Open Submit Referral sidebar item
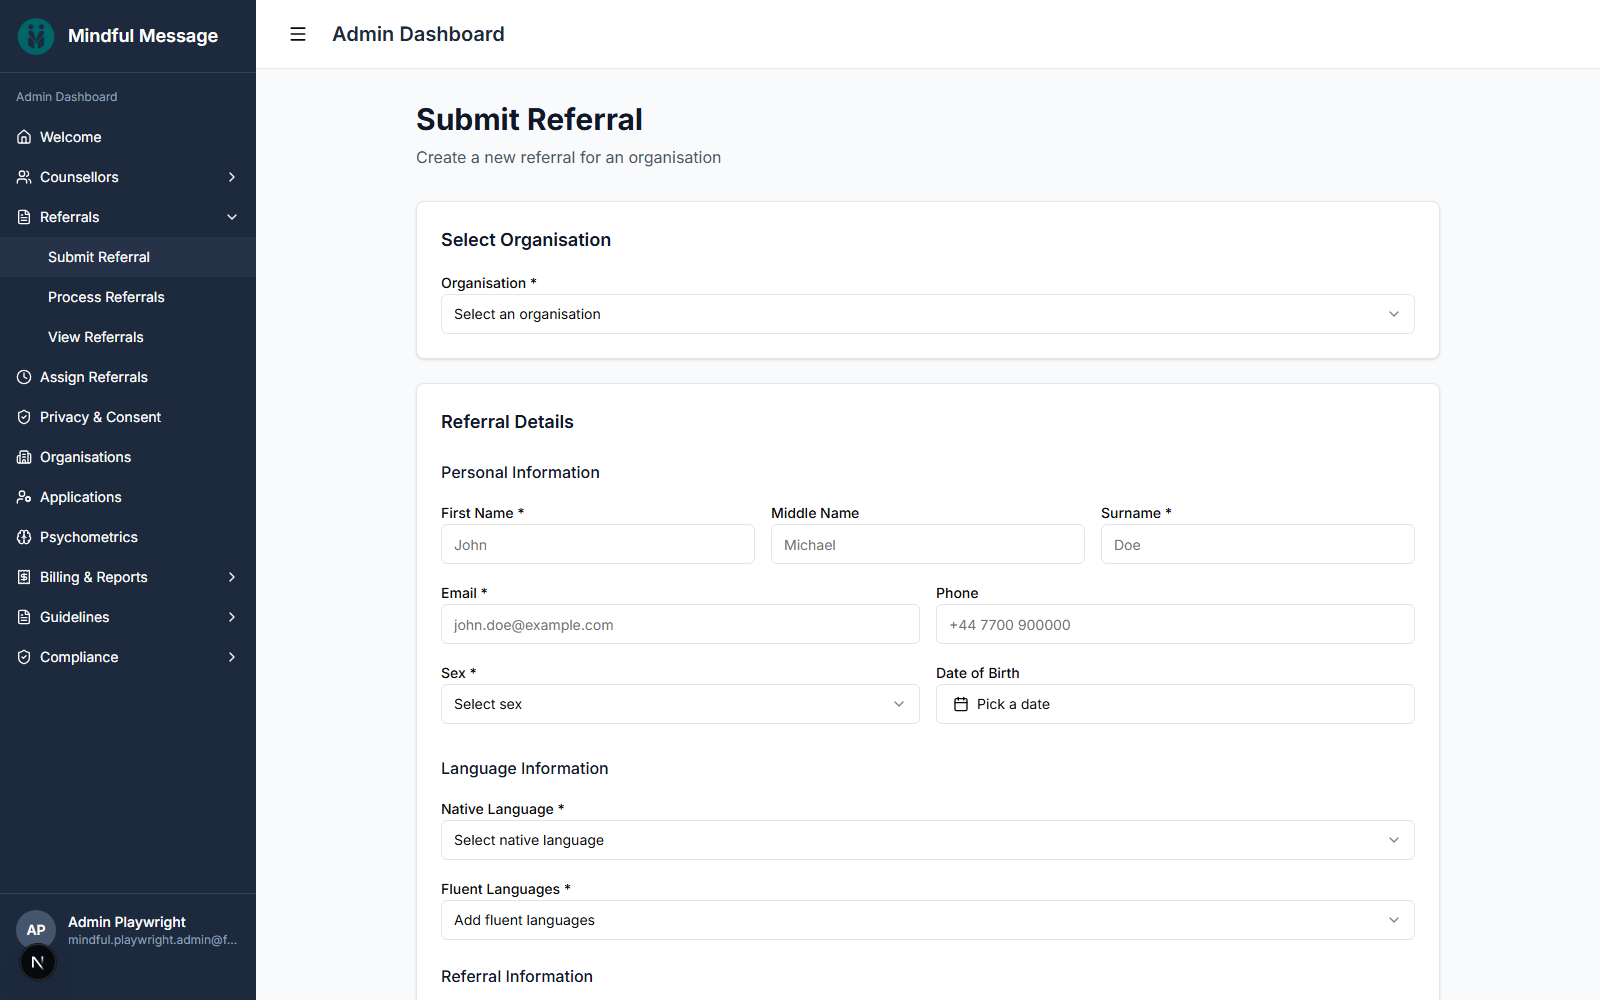 pos(128,257)
